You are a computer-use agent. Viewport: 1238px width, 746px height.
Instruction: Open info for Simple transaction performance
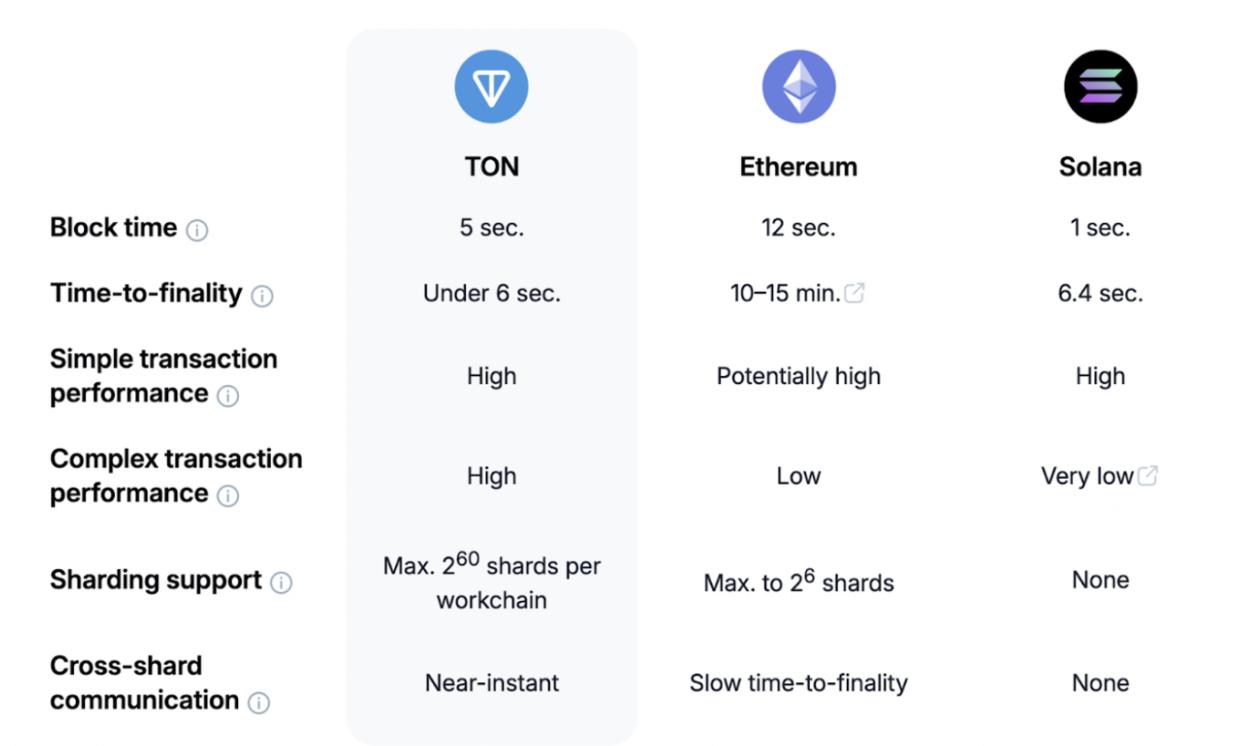point(228,396)
